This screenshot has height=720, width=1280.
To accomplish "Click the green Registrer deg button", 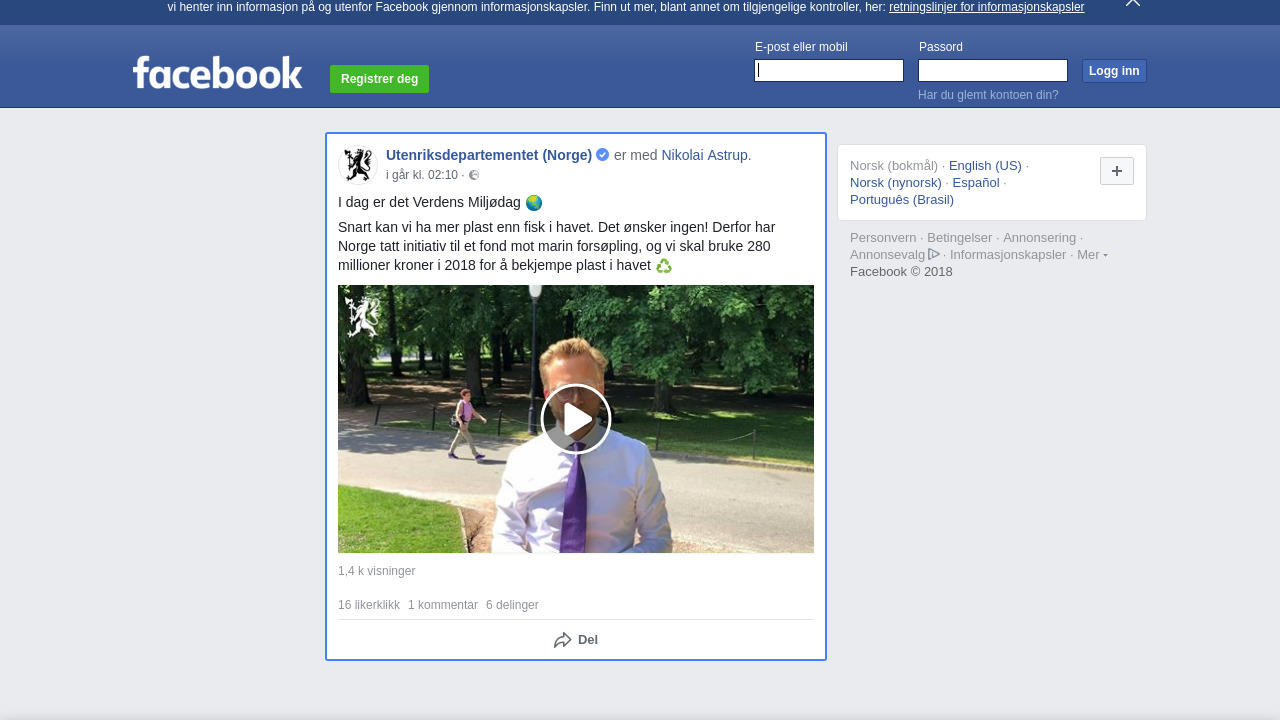I will pos(379,79).
